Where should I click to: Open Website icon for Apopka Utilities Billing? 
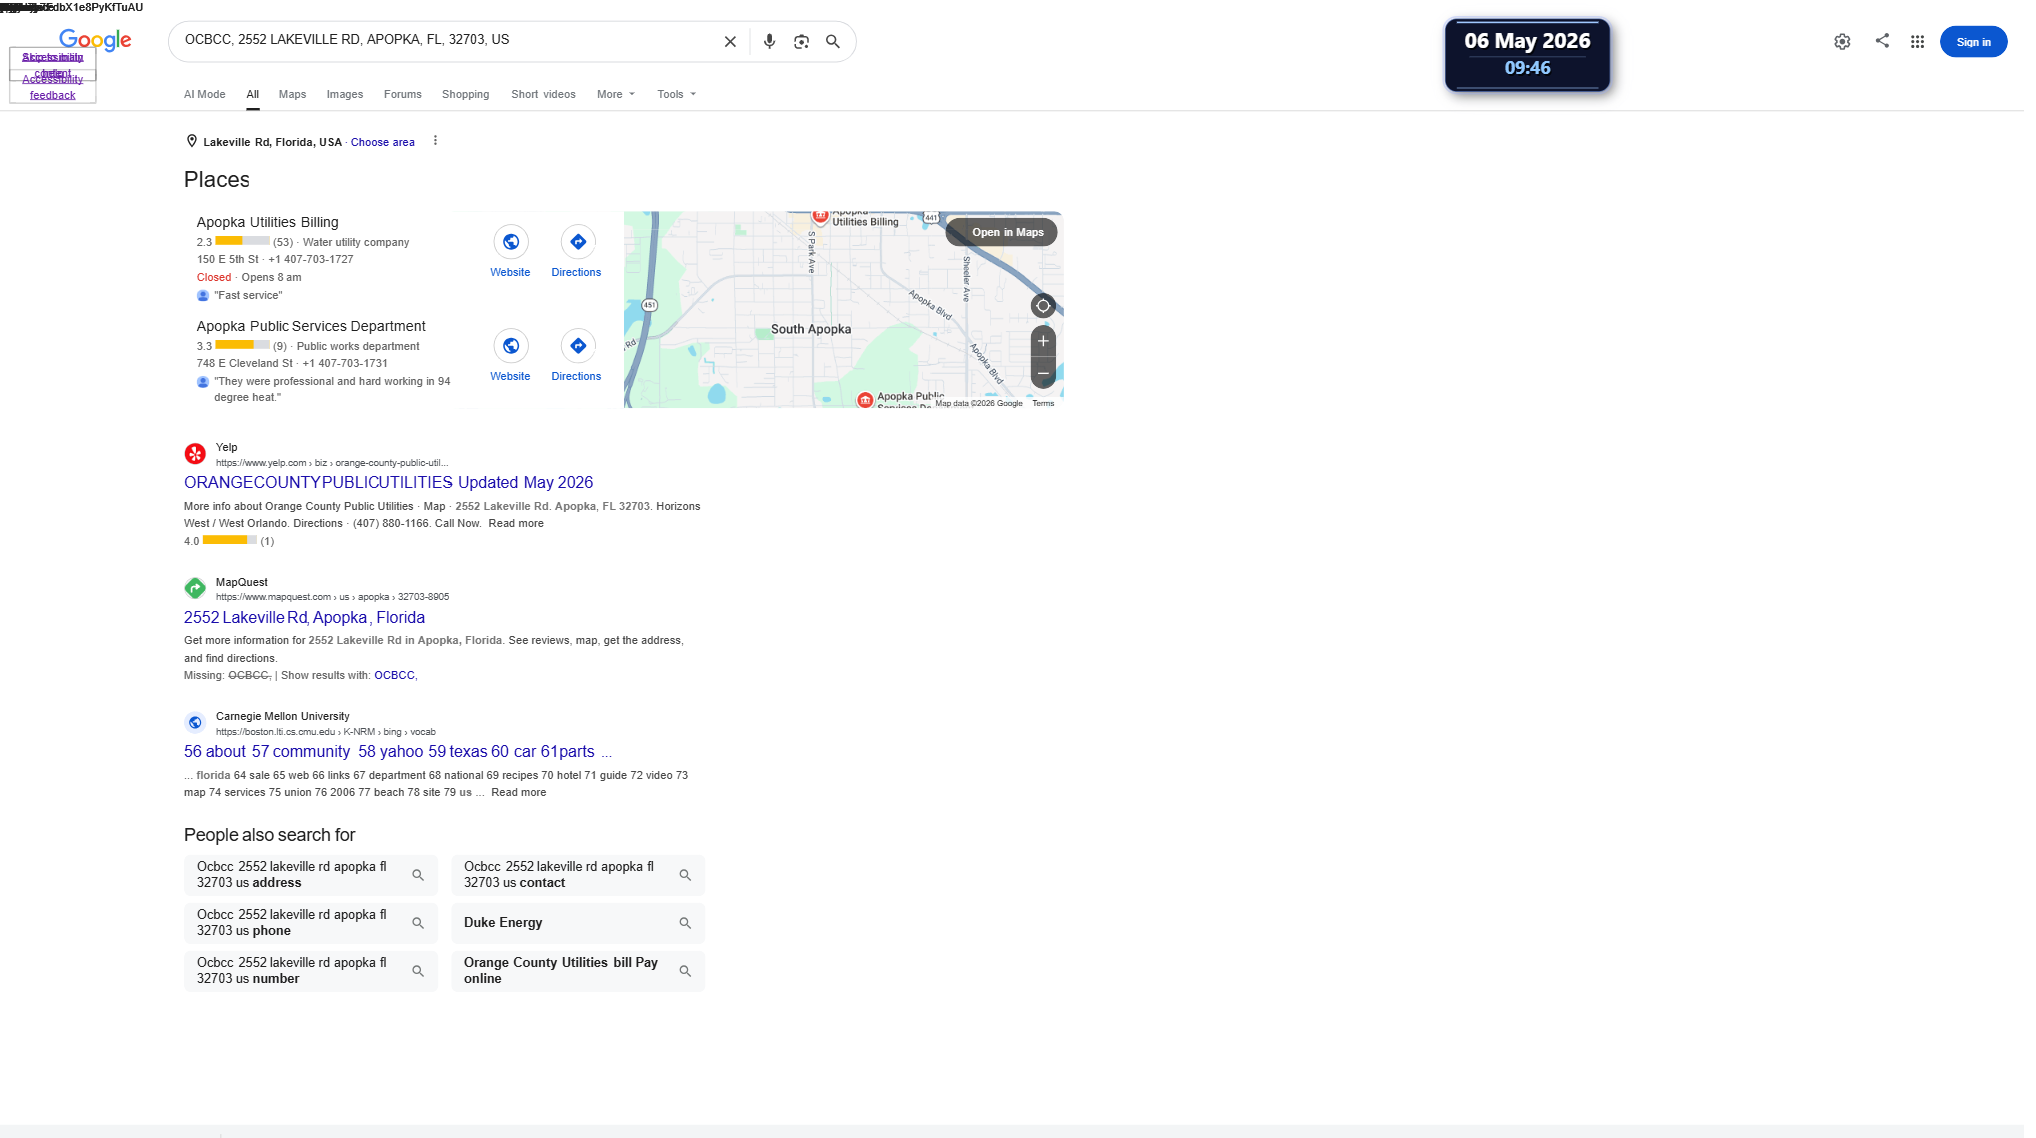point(510,242)
